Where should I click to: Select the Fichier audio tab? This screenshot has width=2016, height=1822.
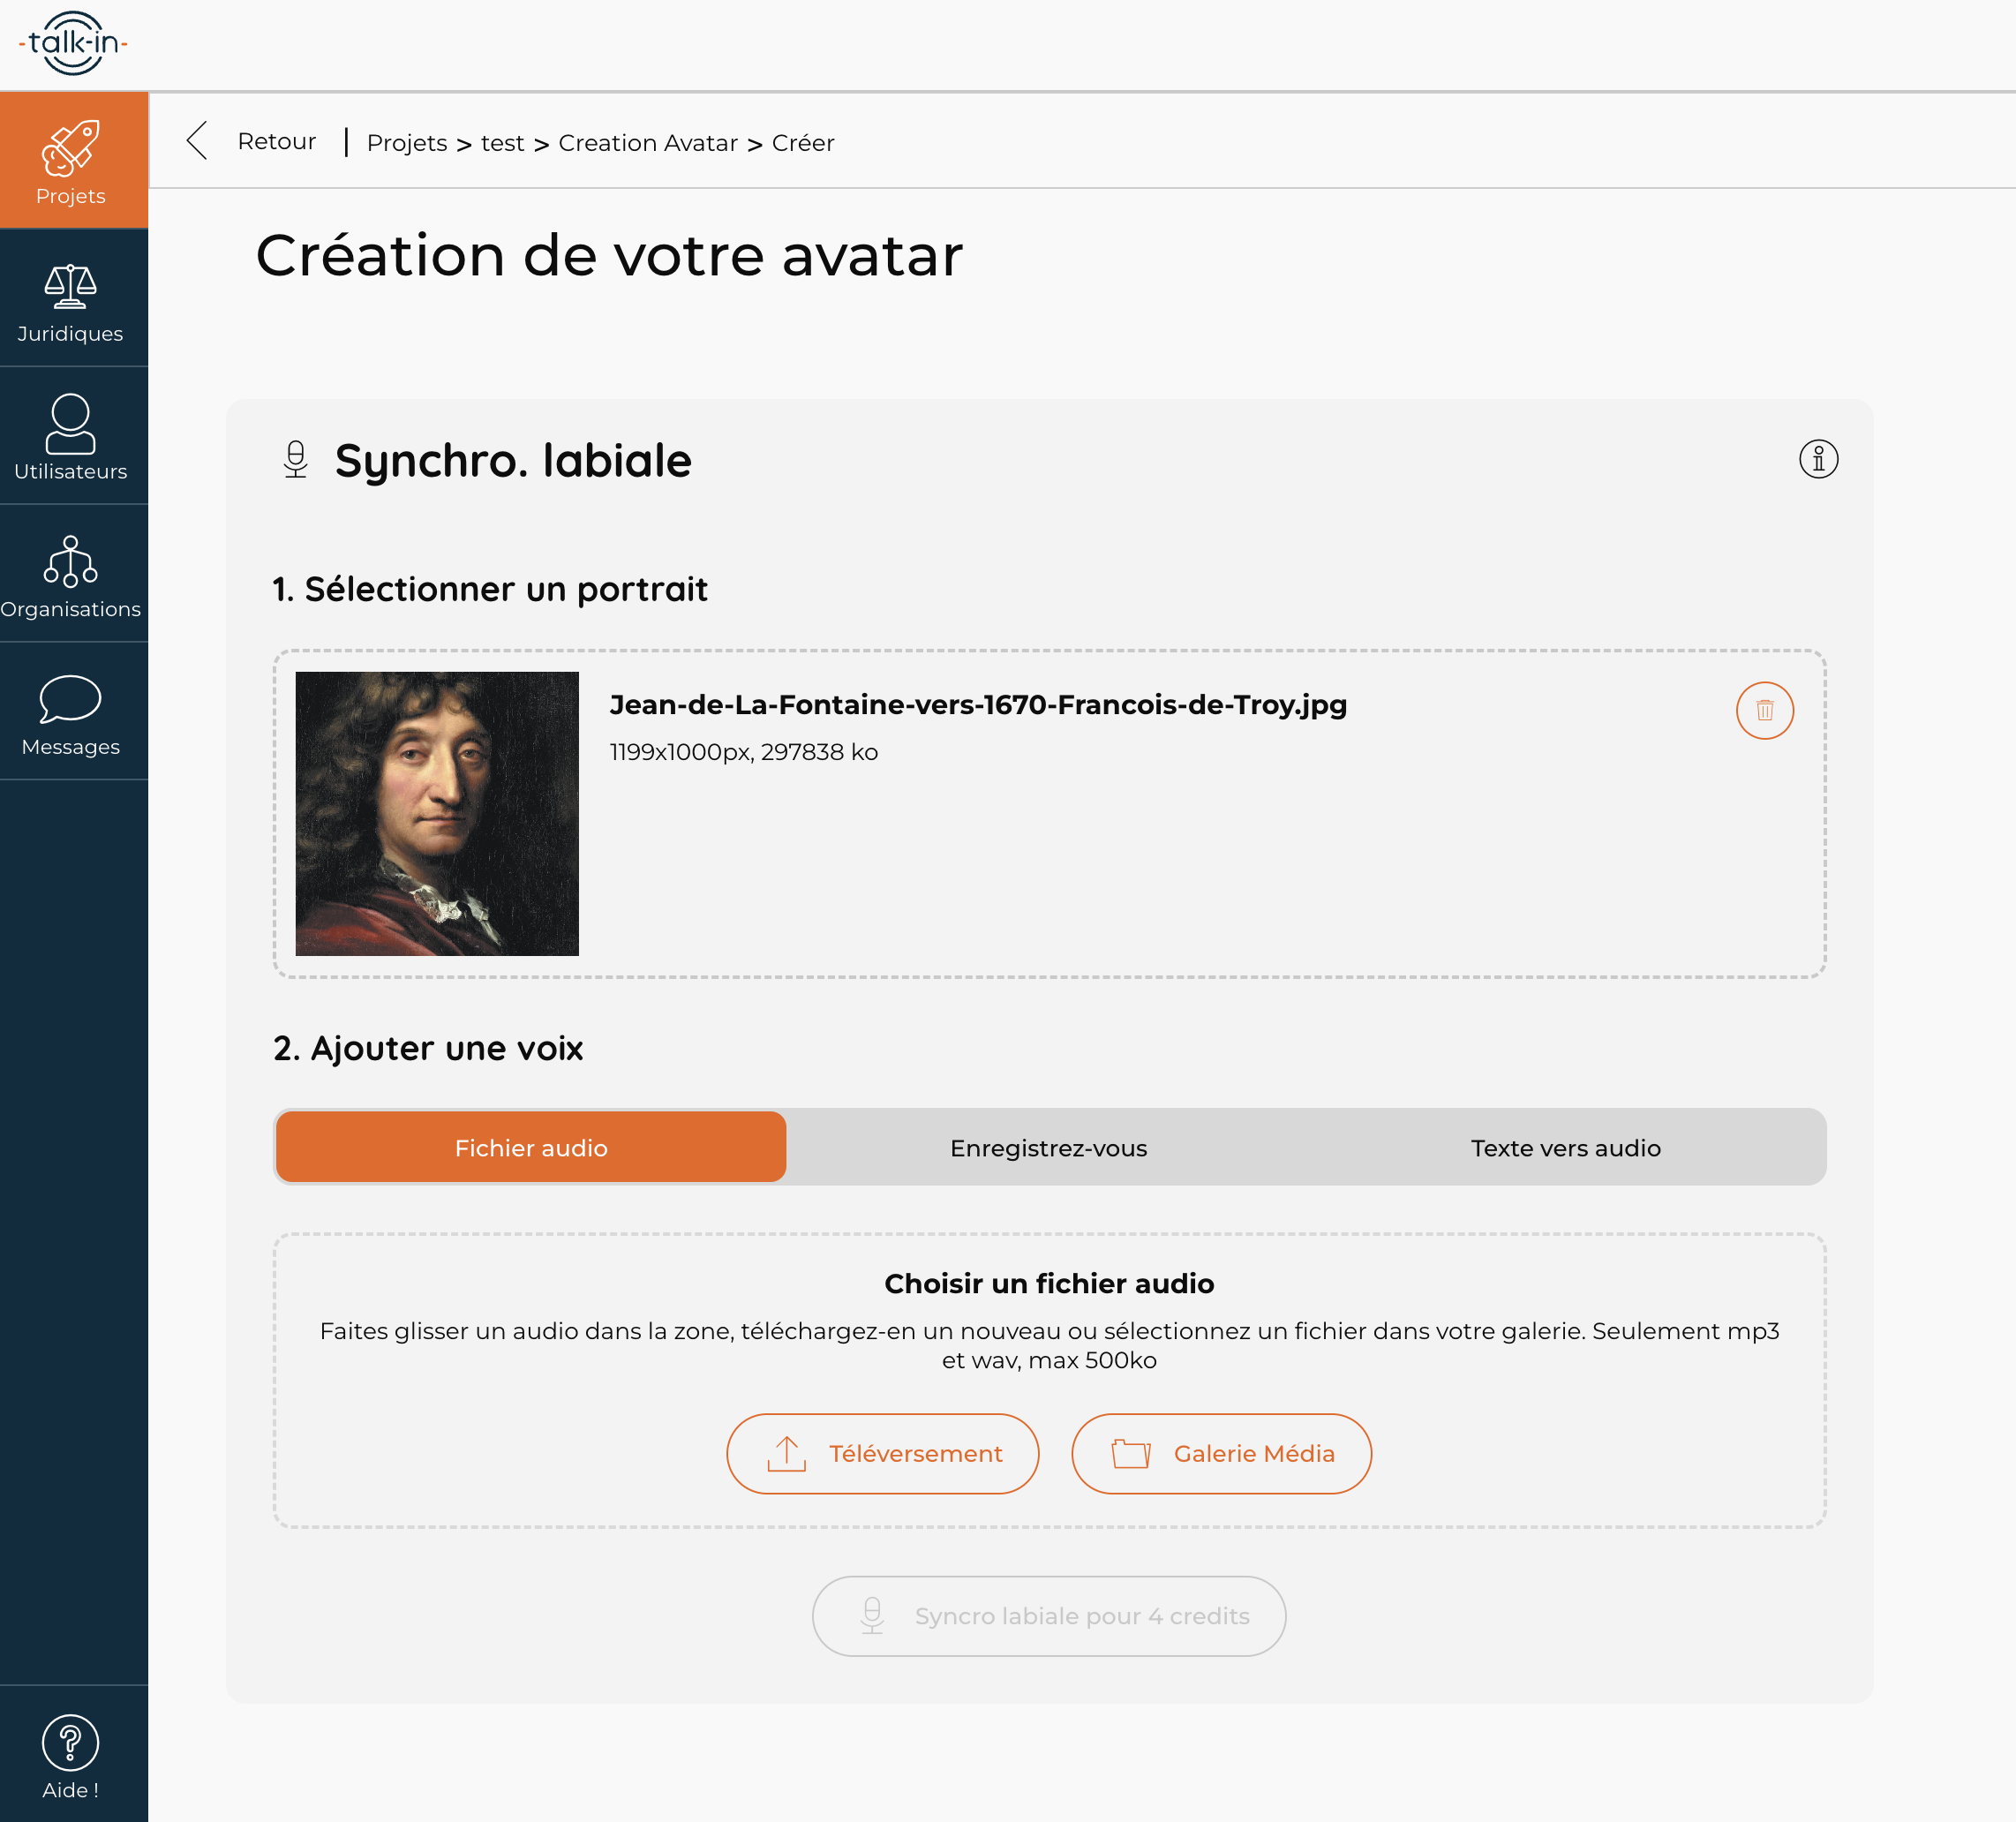click(x=531, y=1147)
